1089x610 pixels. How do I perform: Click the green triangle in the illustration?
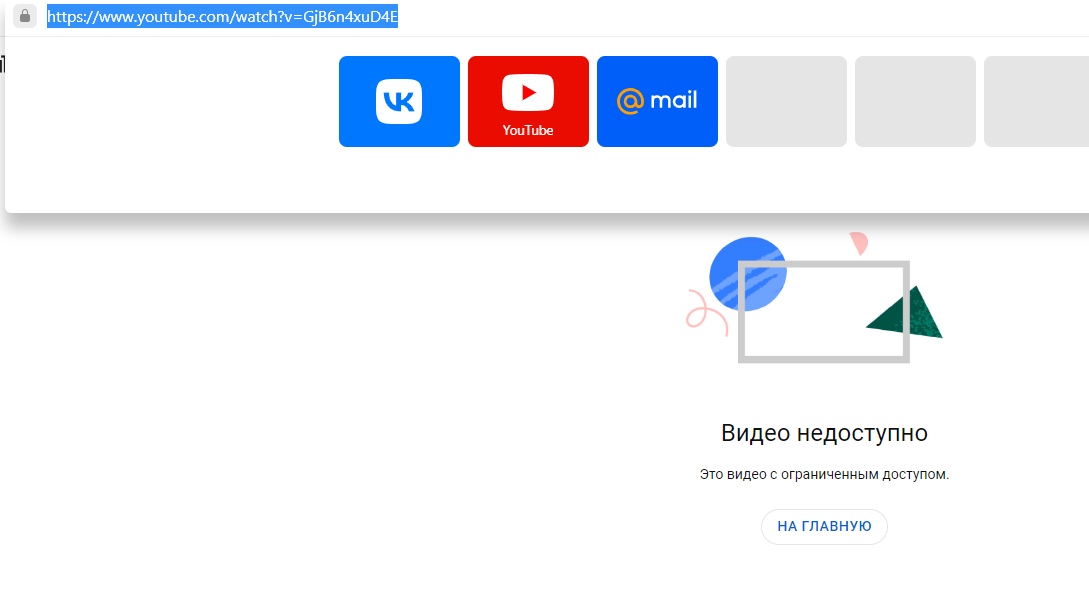[x=912, y=317]
